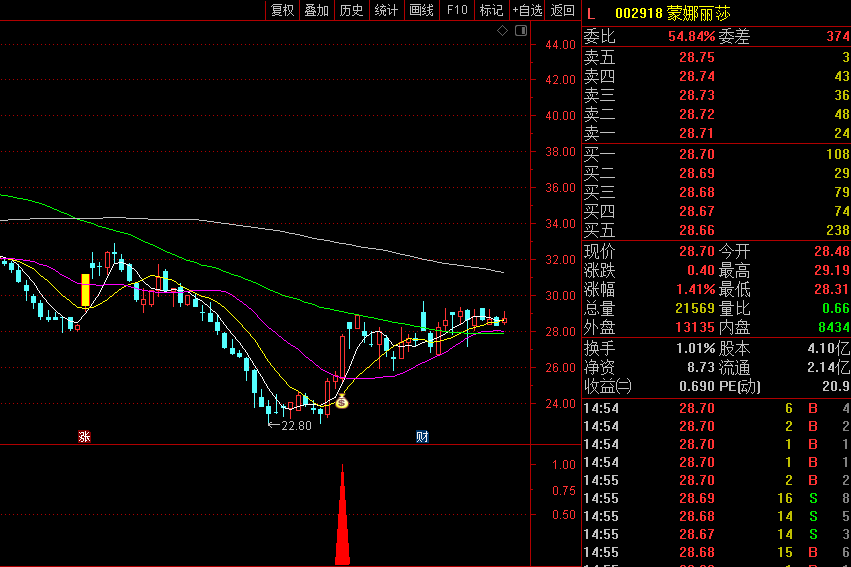Click the 44.00 price axis label
The height and width of the screenshot is (567, 851).
tap(560, 45)
